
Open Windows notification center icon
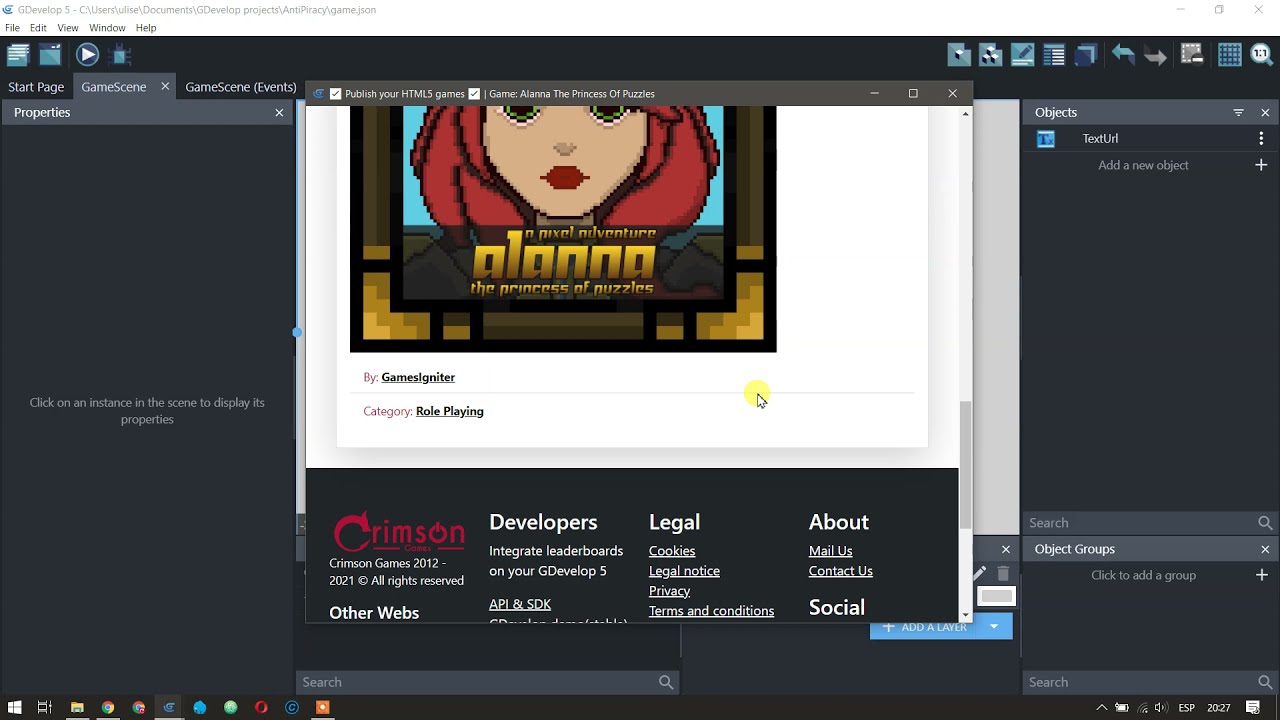click(x=1253, y=708)
